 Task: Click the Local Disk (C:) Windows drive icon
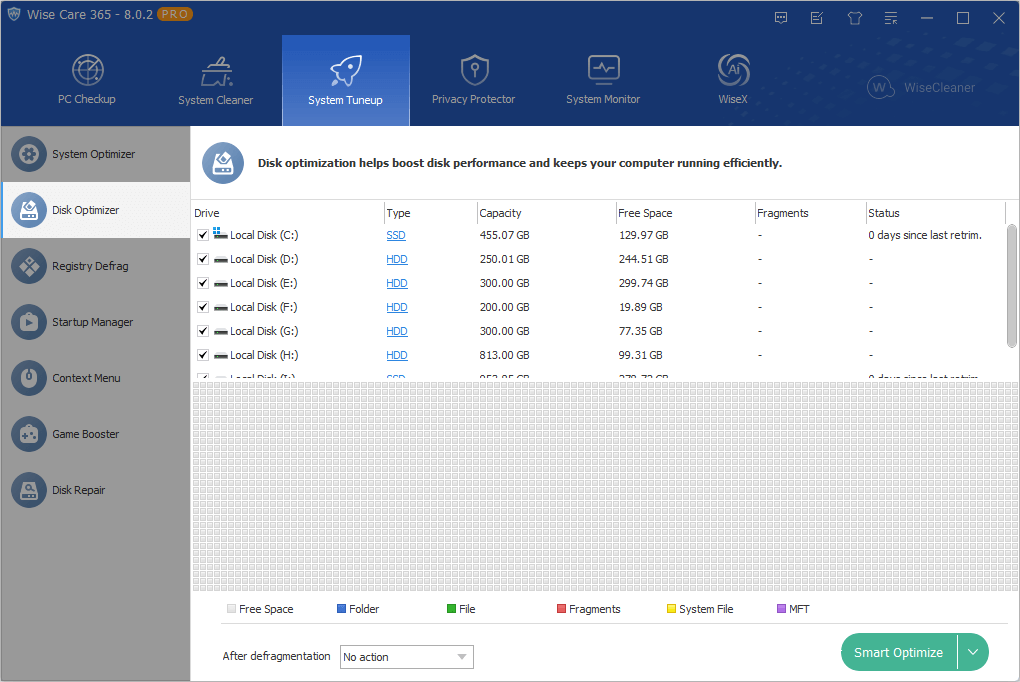pos(220,234)
